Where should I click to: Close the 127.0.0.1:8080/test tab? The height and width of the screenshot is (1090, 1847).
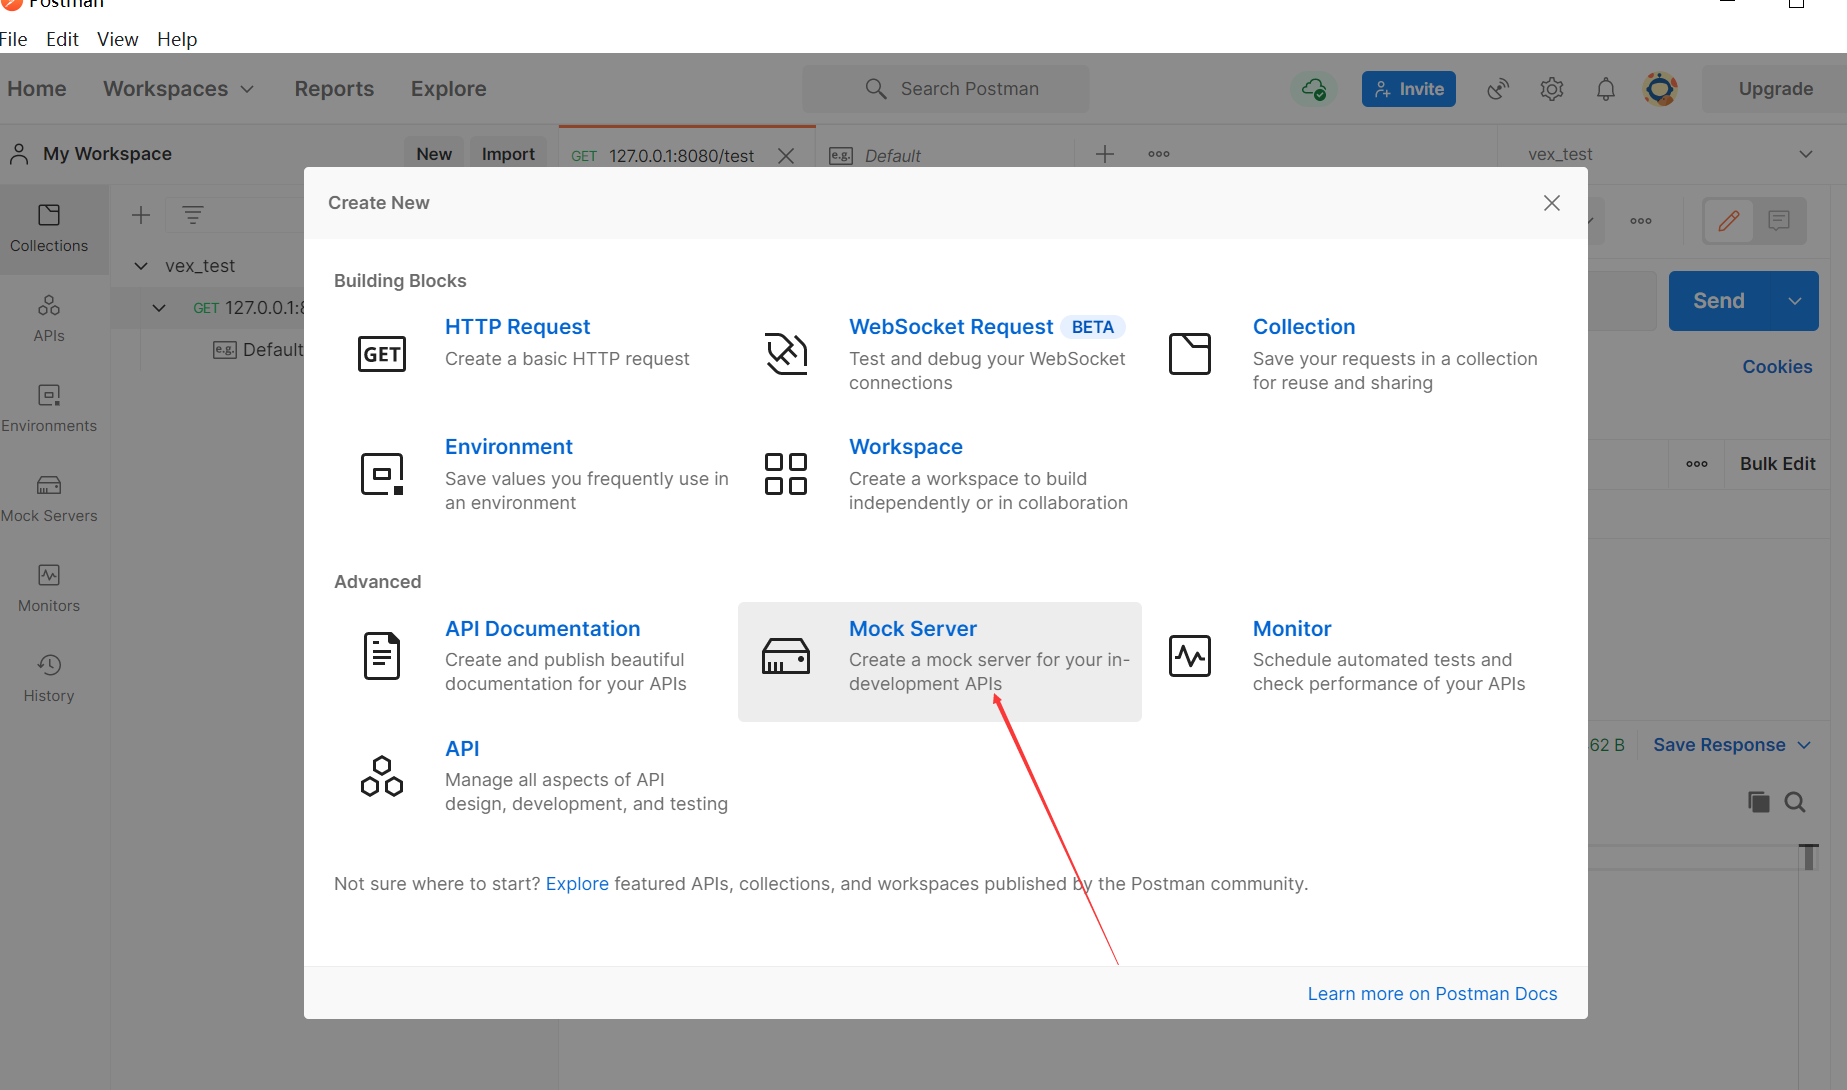[786, 156]
